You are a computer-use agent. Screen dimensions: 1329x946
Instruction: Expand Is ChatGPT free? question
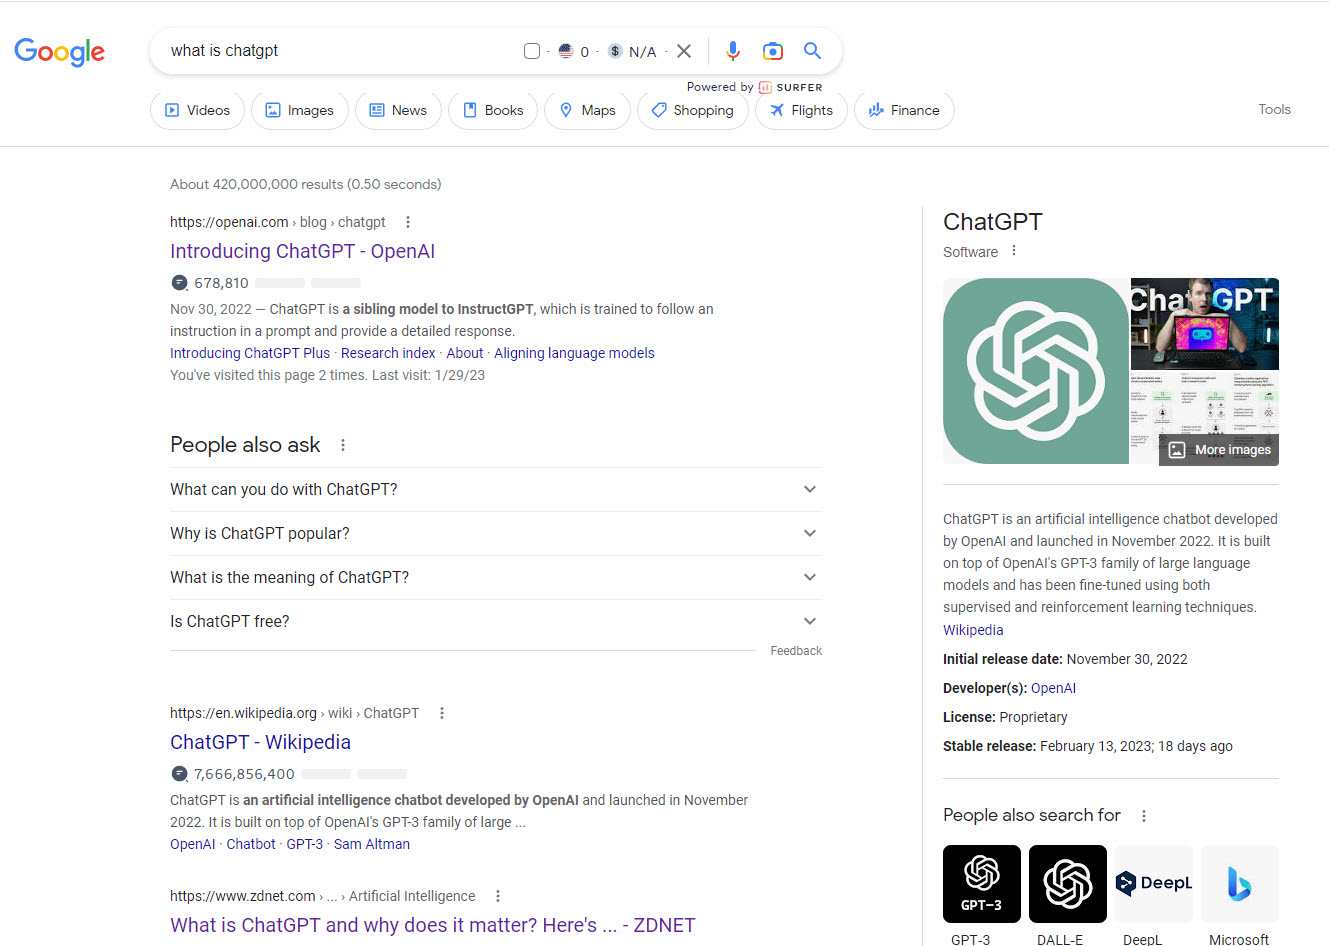[496, 621]
